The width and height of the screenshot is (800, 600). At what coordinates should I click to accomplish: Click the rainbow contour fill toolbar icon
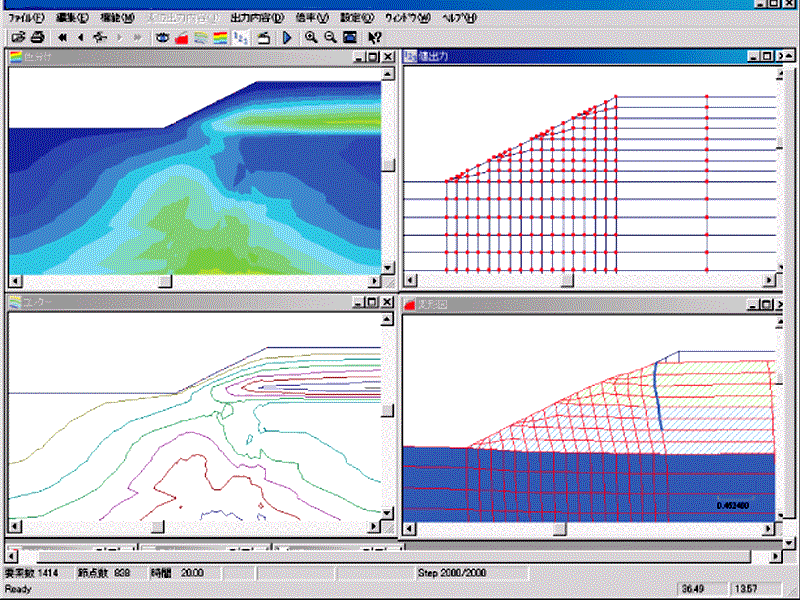point(220,37)
